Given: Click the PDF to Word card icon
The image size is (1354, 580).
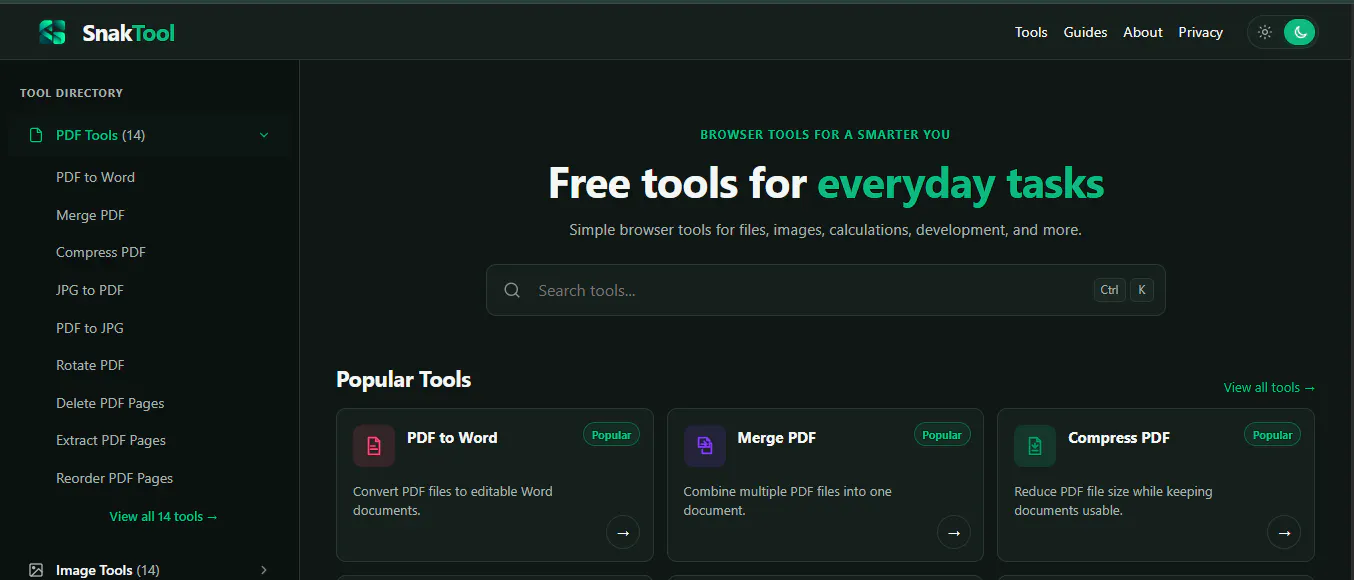Looking at the screenshot, I should click(374, 446).
